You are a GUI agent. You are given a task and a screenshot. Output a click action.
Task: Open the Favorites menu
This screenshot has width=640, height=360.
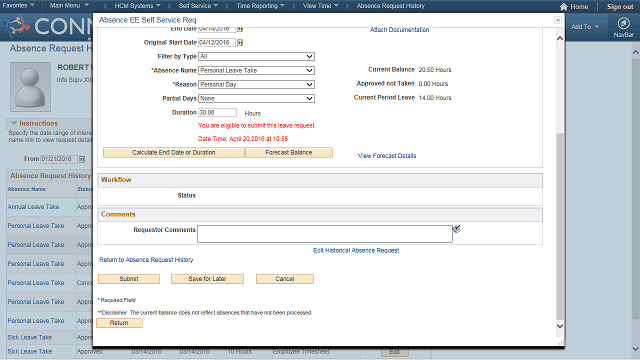(x=18, y=6)
